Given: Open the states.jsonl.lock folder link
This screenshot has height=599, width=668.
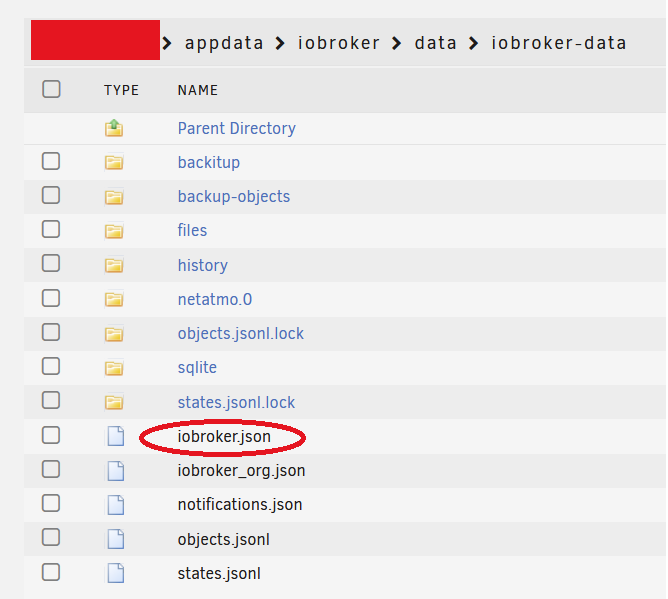Looking at the screenshot, I should (x=236, y=402).
